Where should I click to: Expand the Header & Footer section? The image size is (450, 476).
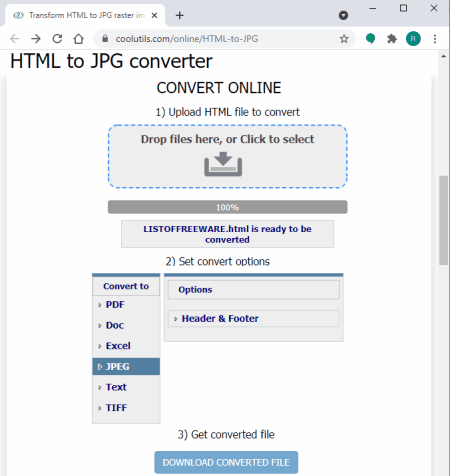254,319
